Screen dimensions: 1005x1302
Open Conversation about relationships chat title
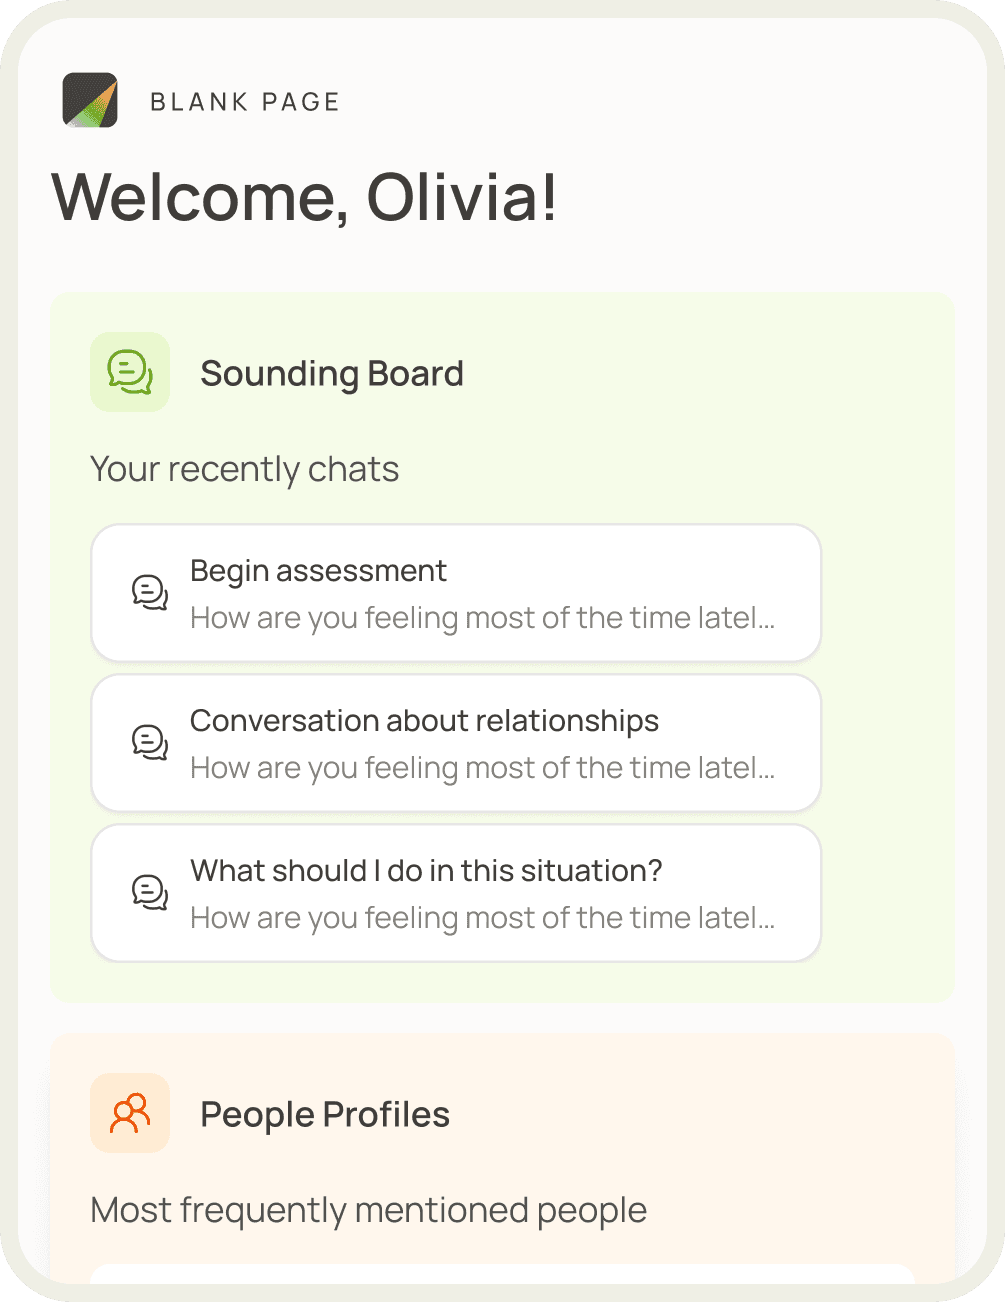pyautogui.click(x=424, y=721)
